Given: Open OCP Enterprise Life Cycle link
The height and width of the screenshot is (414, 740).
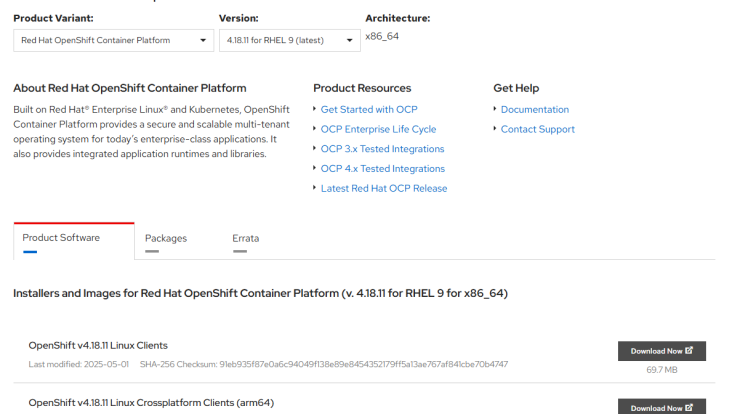Looking at the screenshot, I should coord(378,129).
